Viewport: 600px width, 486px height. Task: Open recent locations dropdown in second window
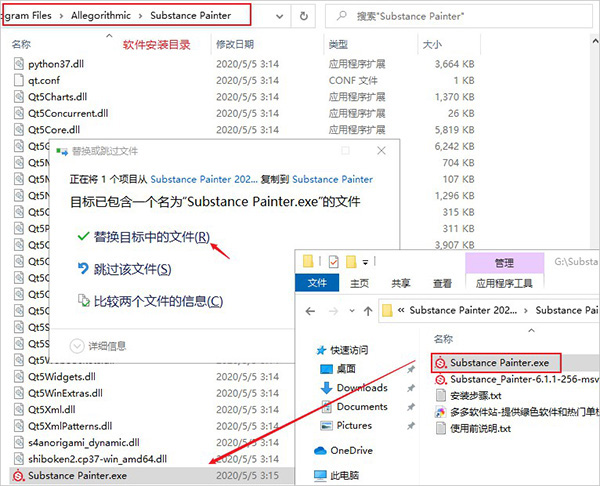point(352,311)
